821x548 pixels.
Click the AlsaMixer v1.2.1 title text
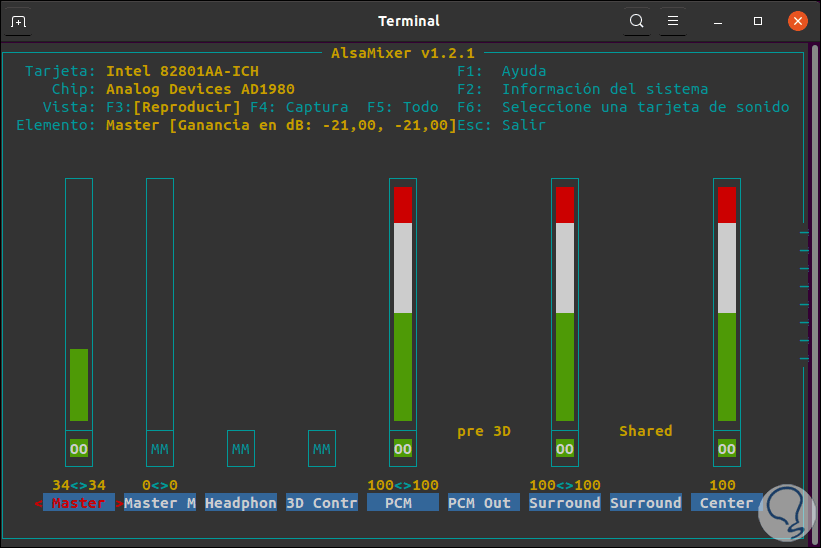click(403, 53)
